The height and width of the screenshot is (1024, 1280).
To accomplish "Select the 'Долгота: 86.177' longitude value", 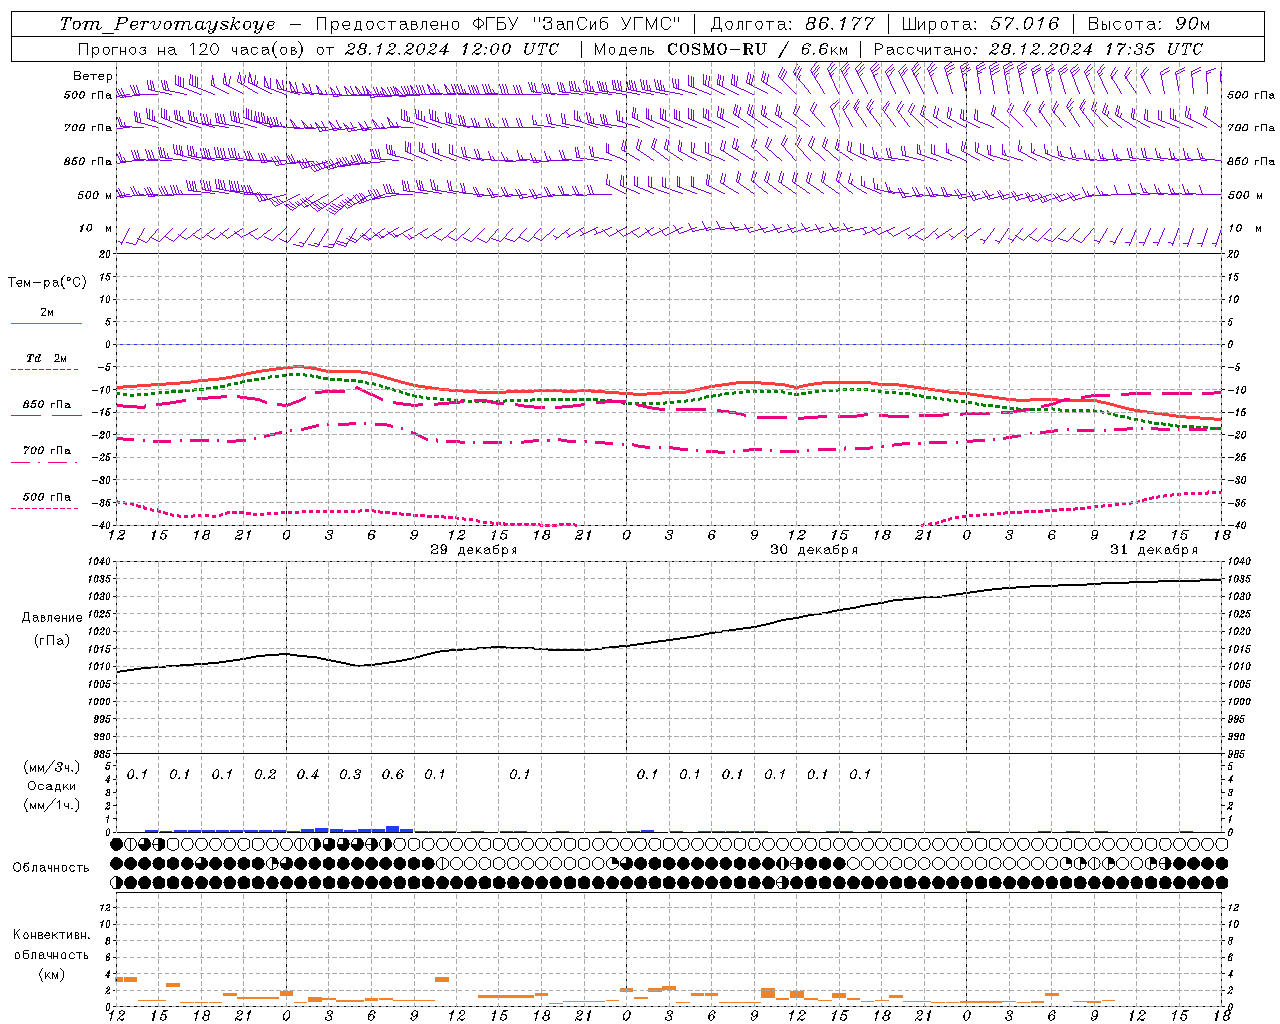I will point(792,24).
